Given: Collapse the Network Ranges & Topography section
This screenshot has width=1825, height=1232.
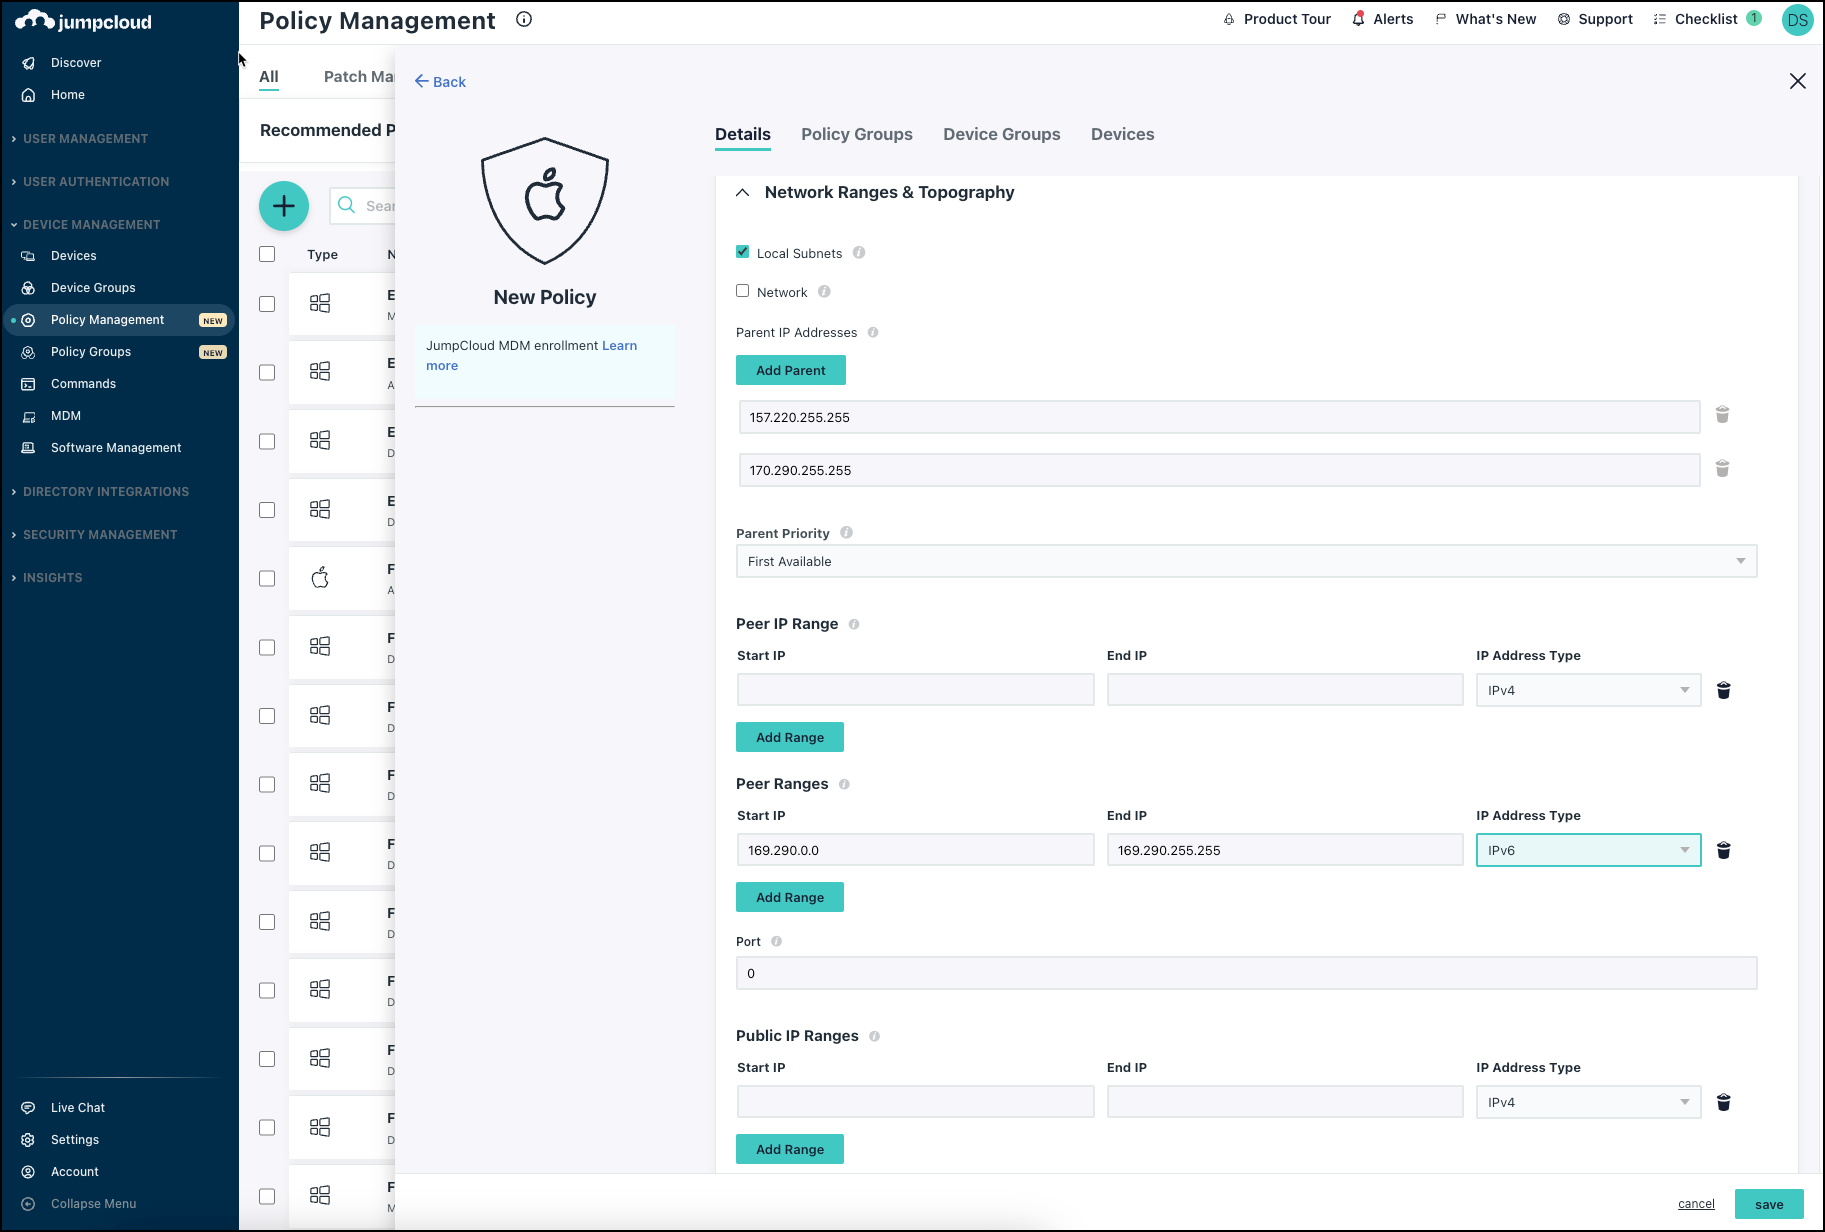Looking at the screenshot, I should point(741,192).
